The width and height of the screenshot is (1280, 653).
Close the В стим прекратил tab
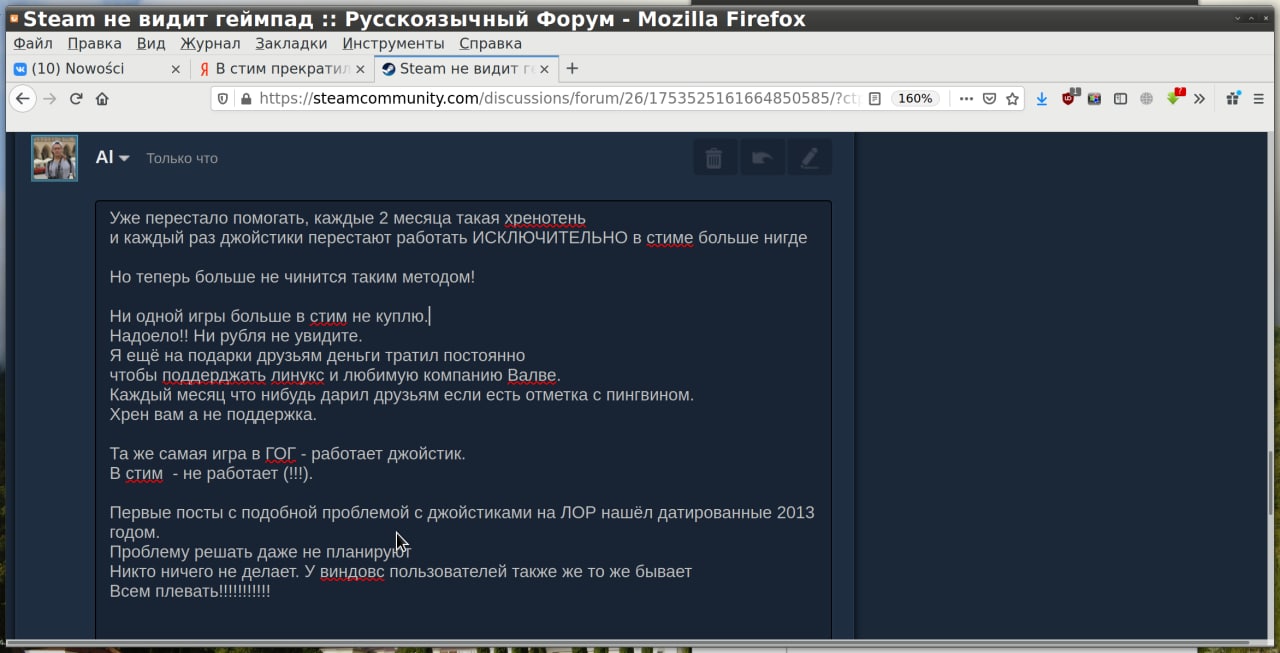360,69
